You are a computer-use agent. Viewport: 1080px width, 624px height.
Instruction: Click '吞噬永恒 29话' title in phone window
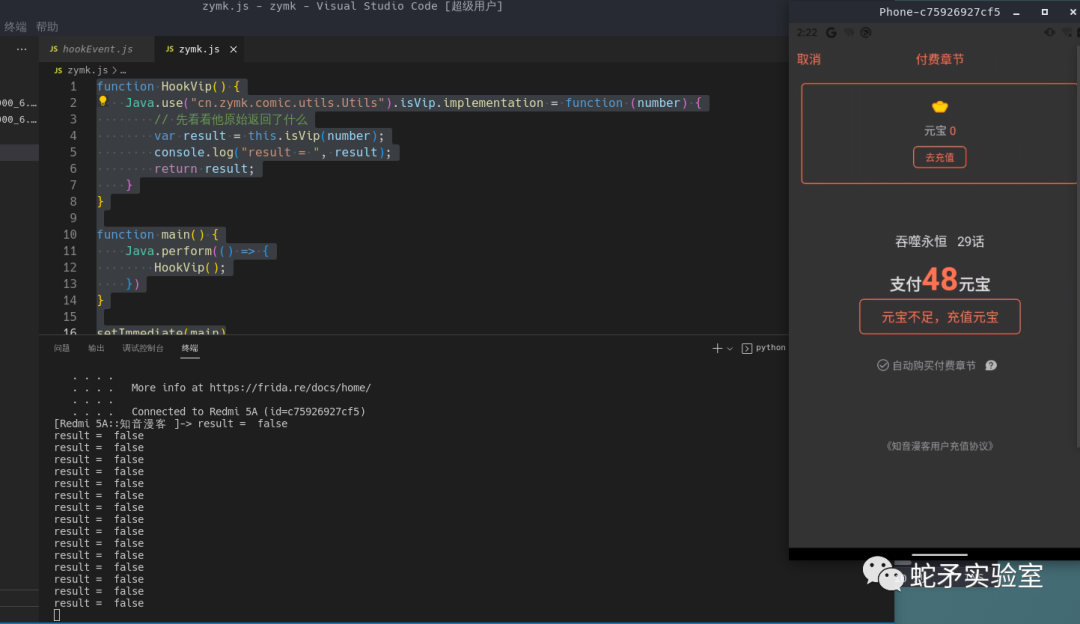tap(939, 242)
